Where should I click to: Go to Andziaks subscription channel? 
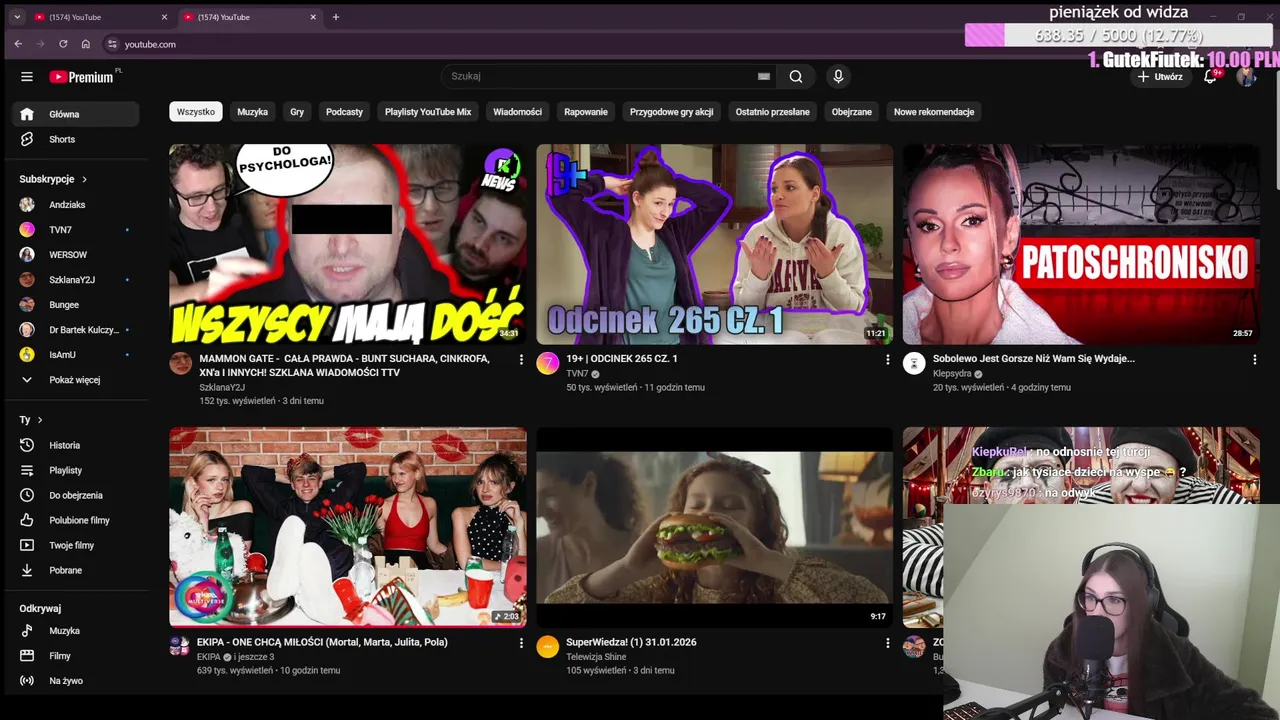click(76, 205)
